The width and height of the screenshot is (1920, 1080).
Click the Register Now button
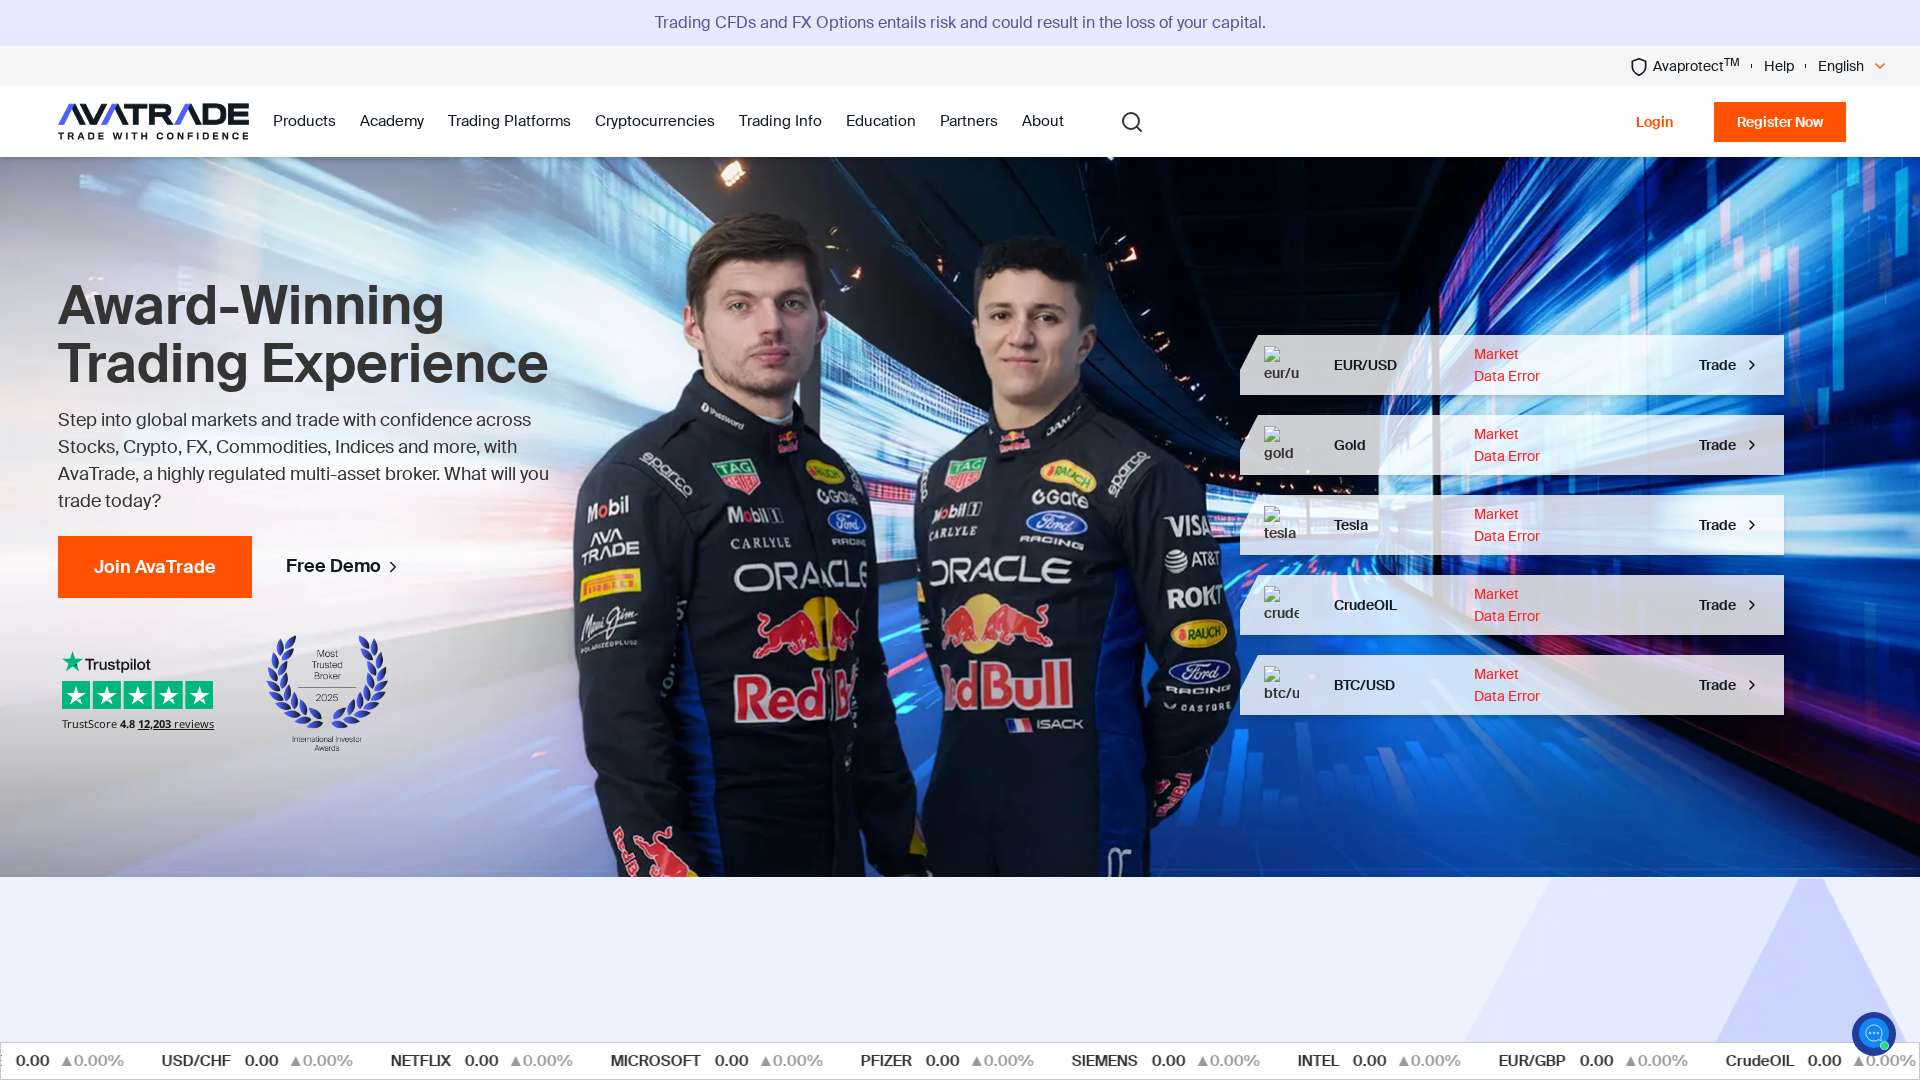click(x=1780, y=122)
